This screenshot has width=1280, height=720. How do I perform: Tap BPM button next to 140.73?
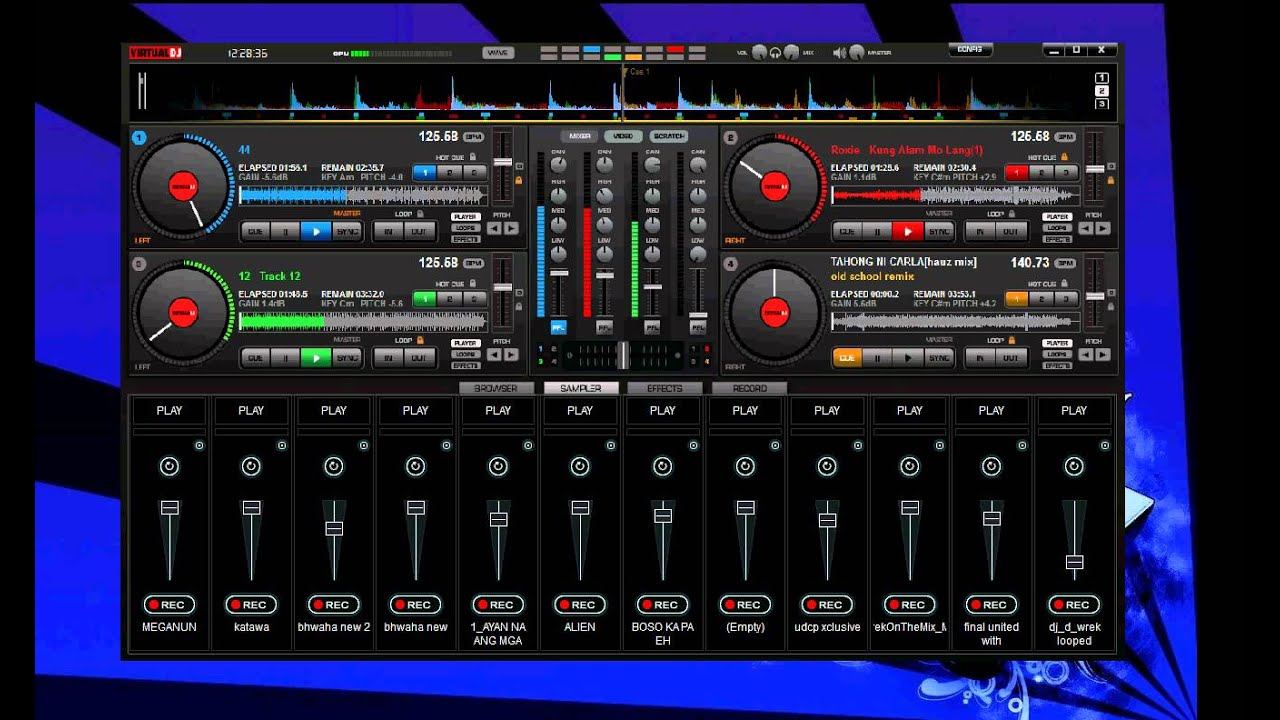coord(1066,263)
